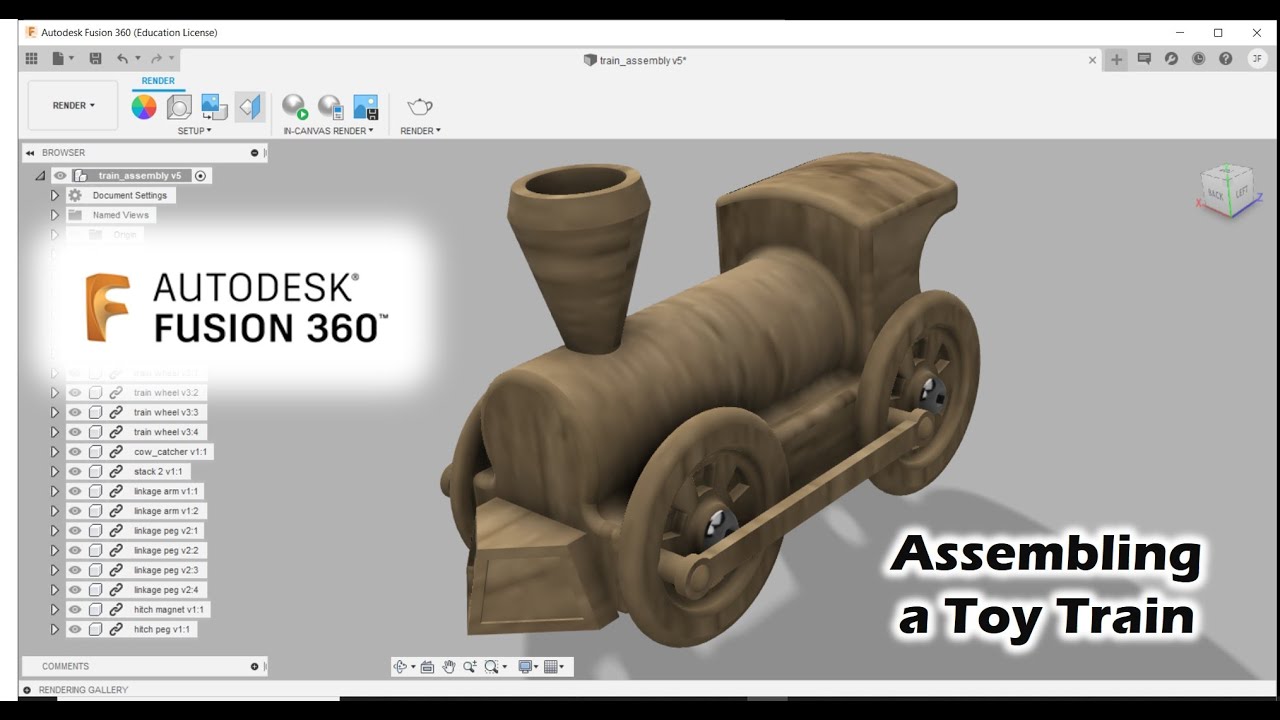Screen dimensions: 1280x720
Task: Open the notifications chat icon
Action: click(1145, 60)
